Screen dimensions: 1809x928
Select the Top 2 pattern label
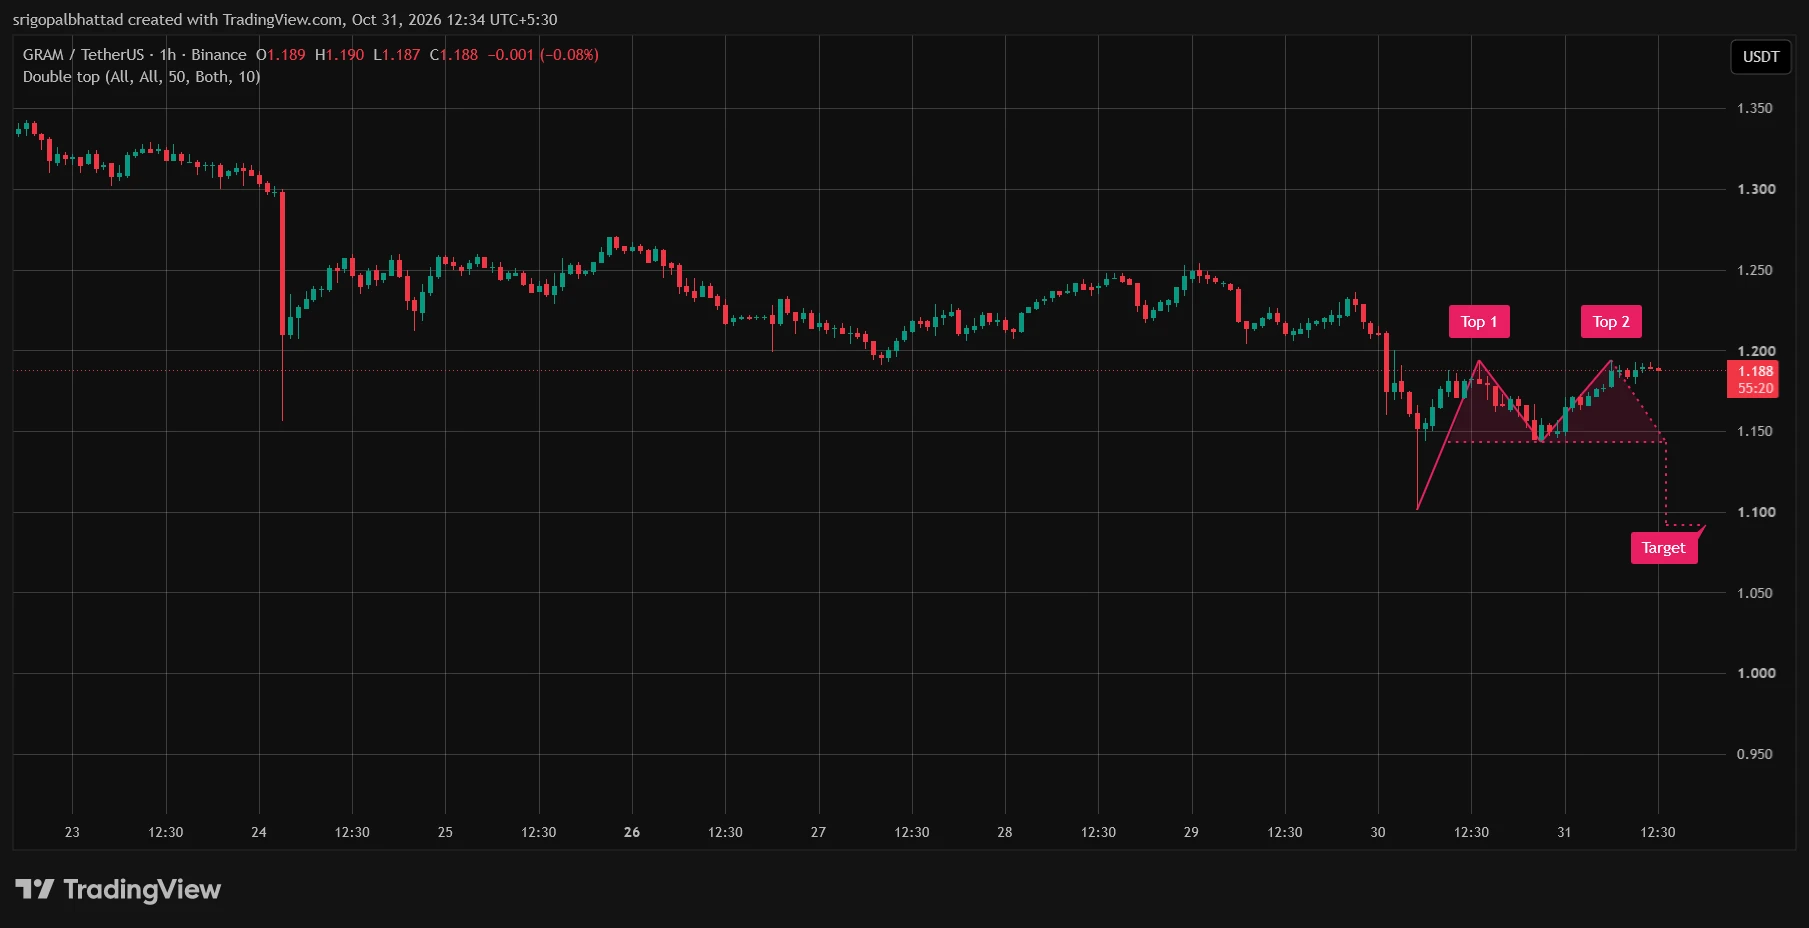point(1611,322)
